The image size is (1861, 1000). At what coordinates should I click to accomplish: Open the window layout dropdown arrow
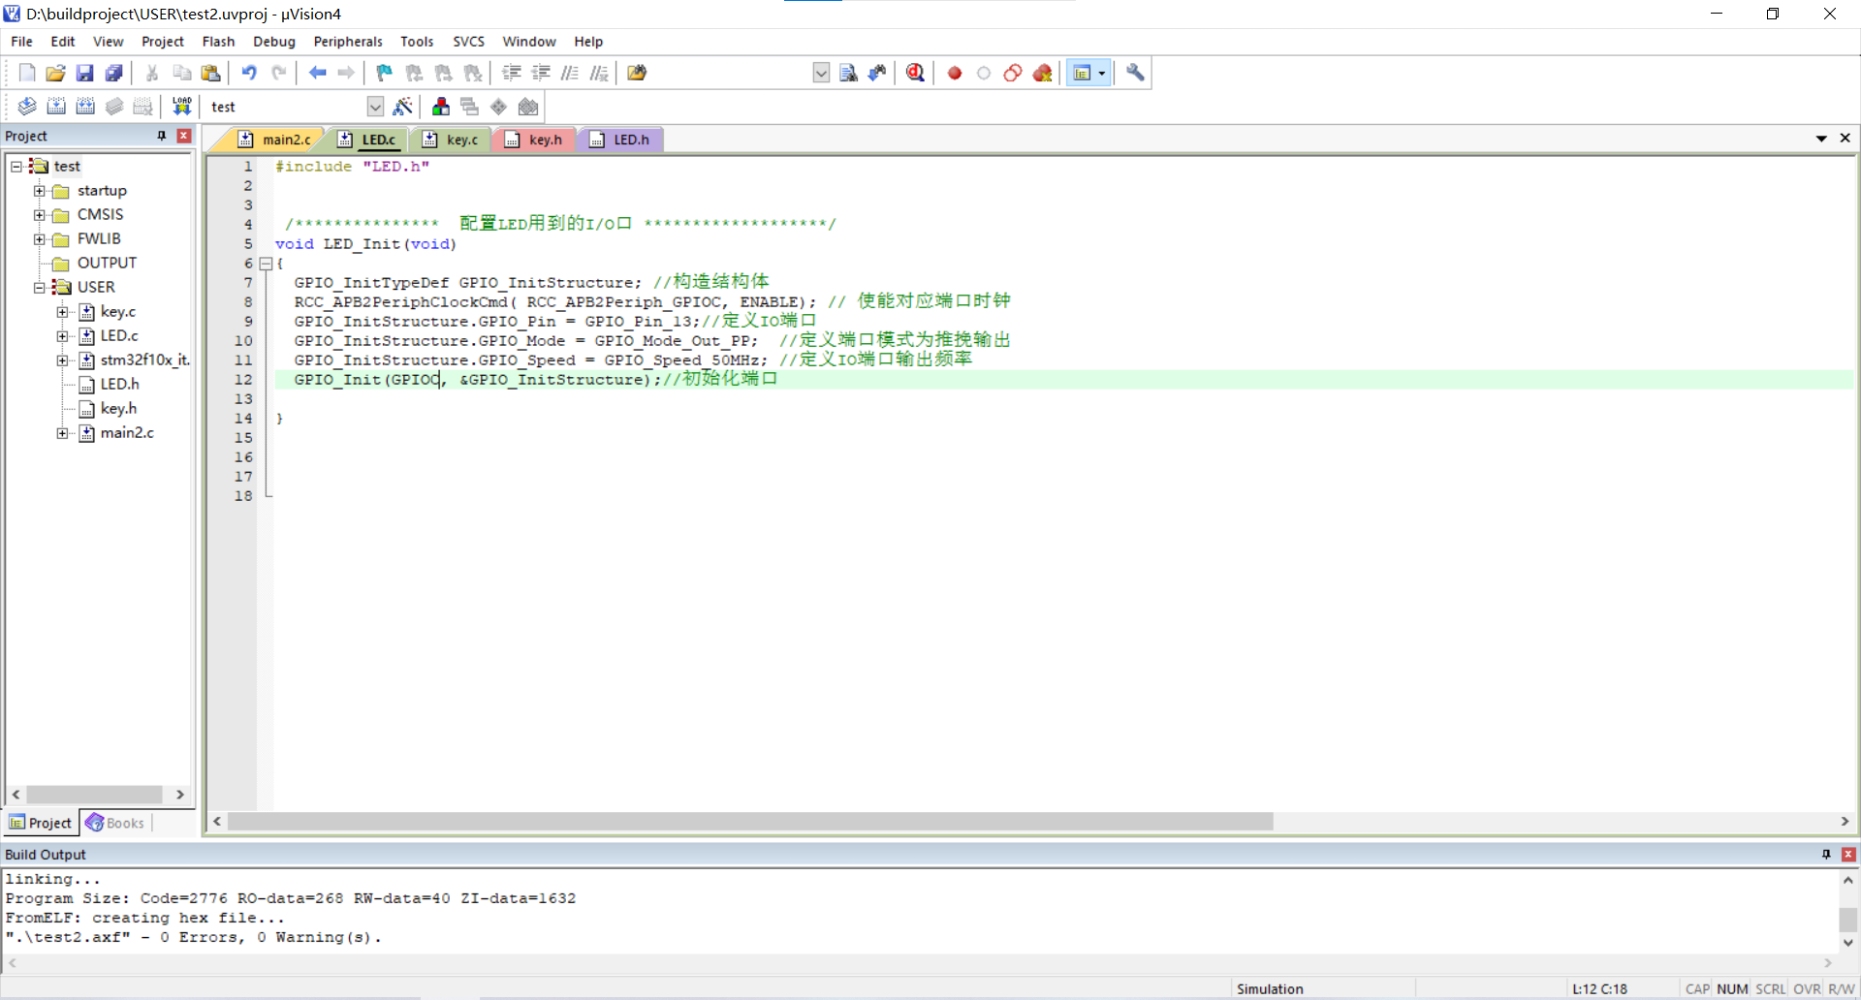tap(1102, 73)
